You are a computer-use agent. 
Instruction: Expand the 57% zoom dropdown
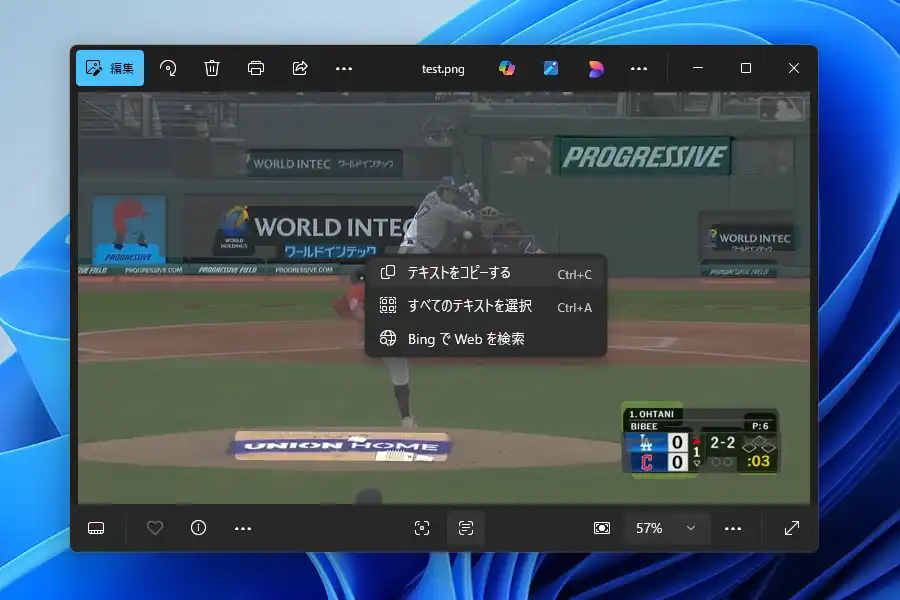690,528
